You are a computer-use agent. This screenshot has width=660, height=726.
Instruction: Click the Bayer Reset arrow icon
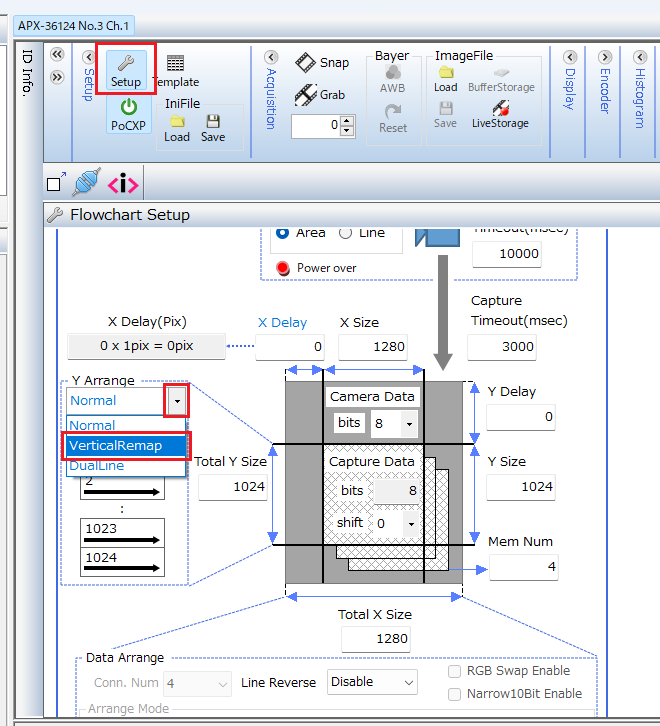click(x=393, y=112)
